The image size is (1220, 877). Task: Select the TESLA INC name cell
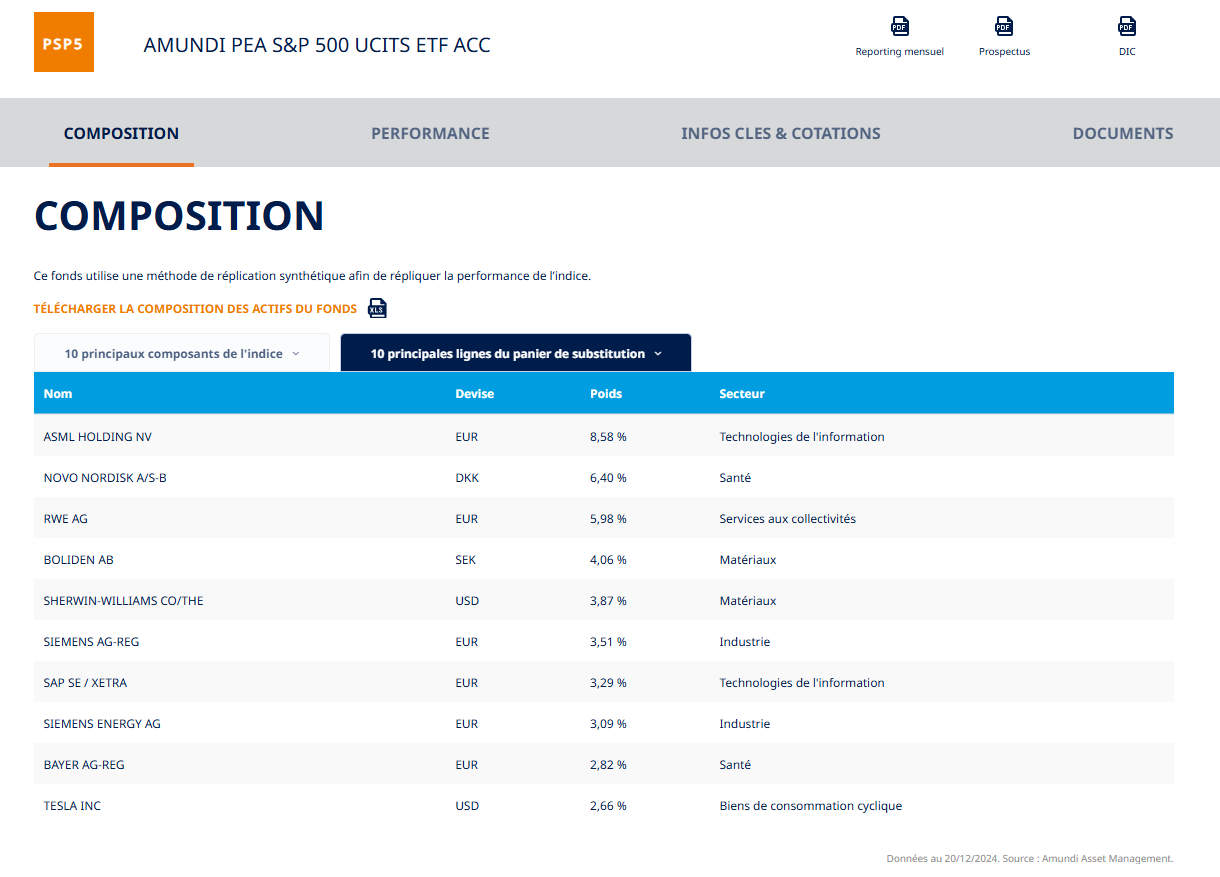pos(72,806)
